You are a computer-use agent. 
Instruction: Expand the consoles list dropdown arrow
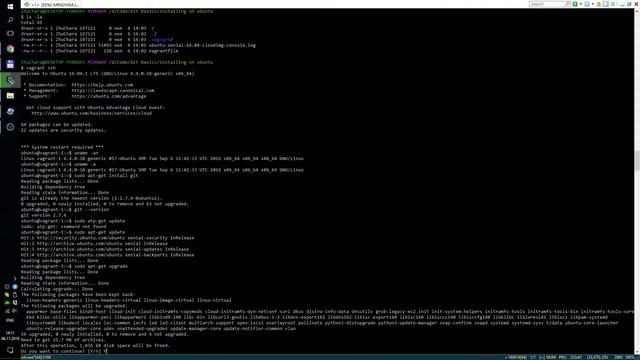pos(593,4)
